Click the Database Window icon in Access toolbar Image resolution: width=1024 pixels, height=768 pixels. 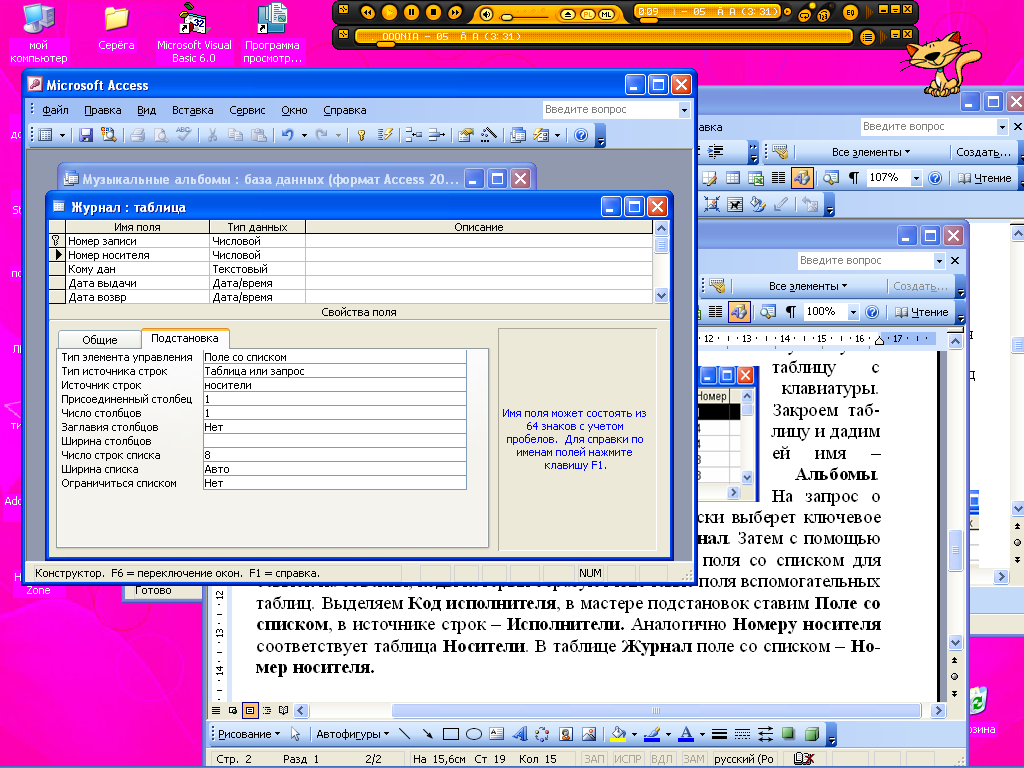(518, 135)
